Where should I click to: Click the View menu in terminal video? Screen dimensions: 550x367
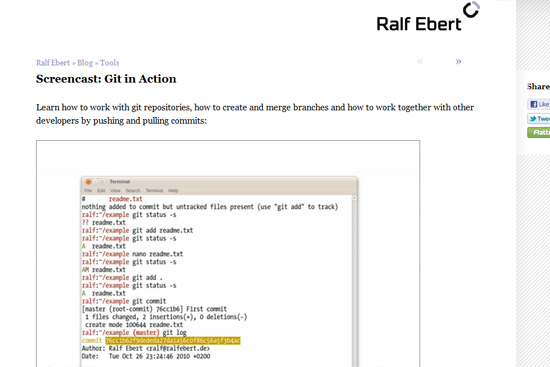tap(115, 191)
